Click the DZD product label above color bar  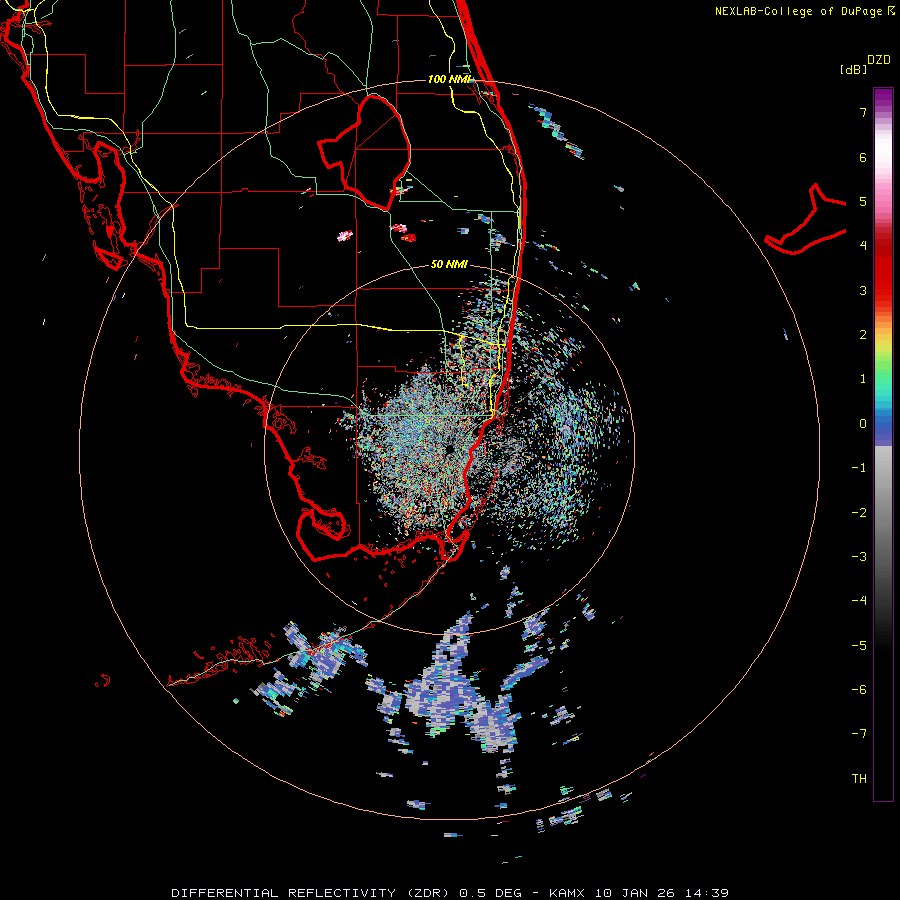coord(879,60)
